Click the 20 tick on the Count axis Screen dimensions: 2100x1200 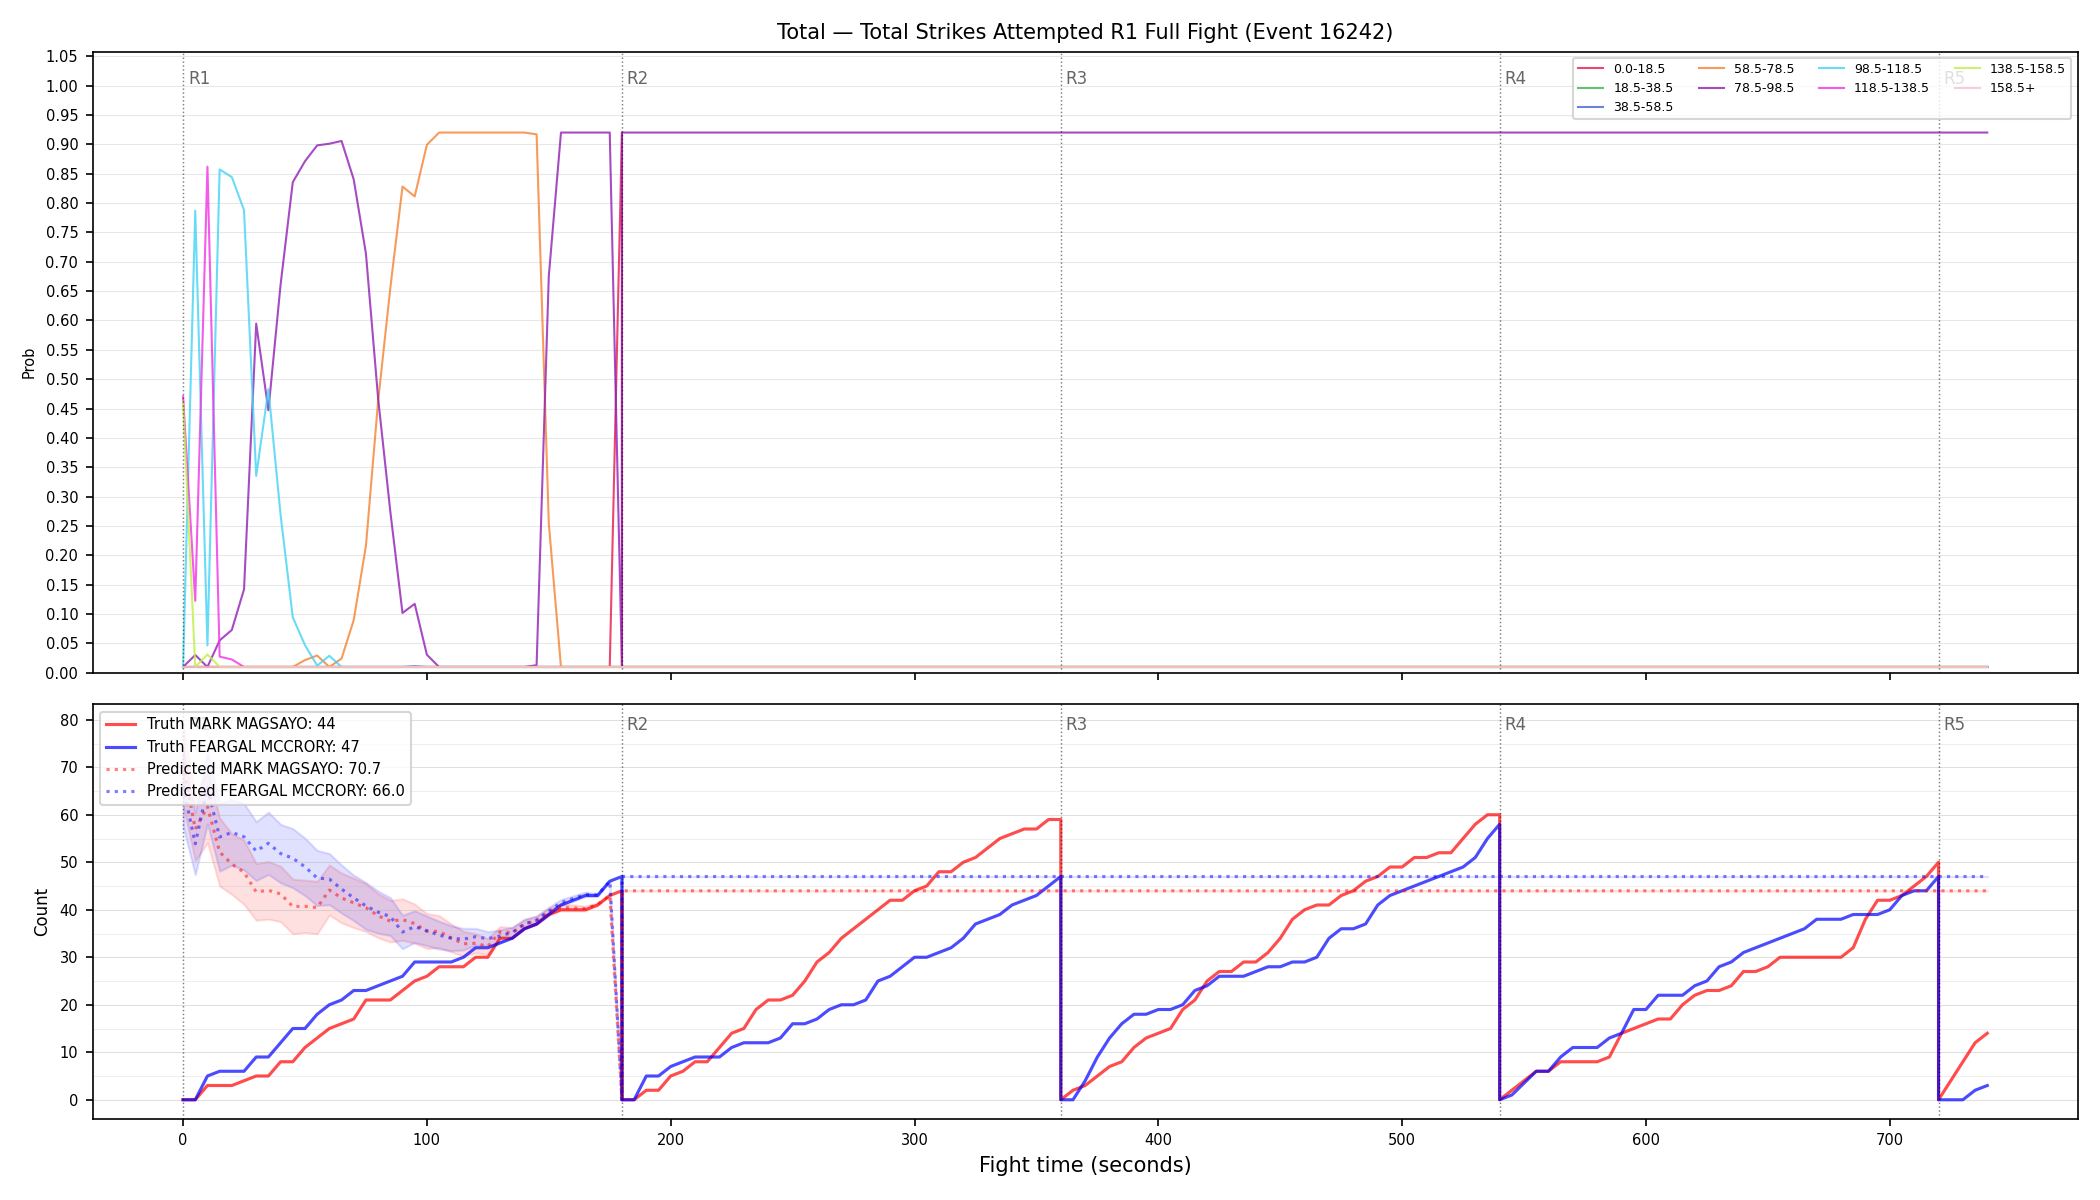(x=69, y=1005)
